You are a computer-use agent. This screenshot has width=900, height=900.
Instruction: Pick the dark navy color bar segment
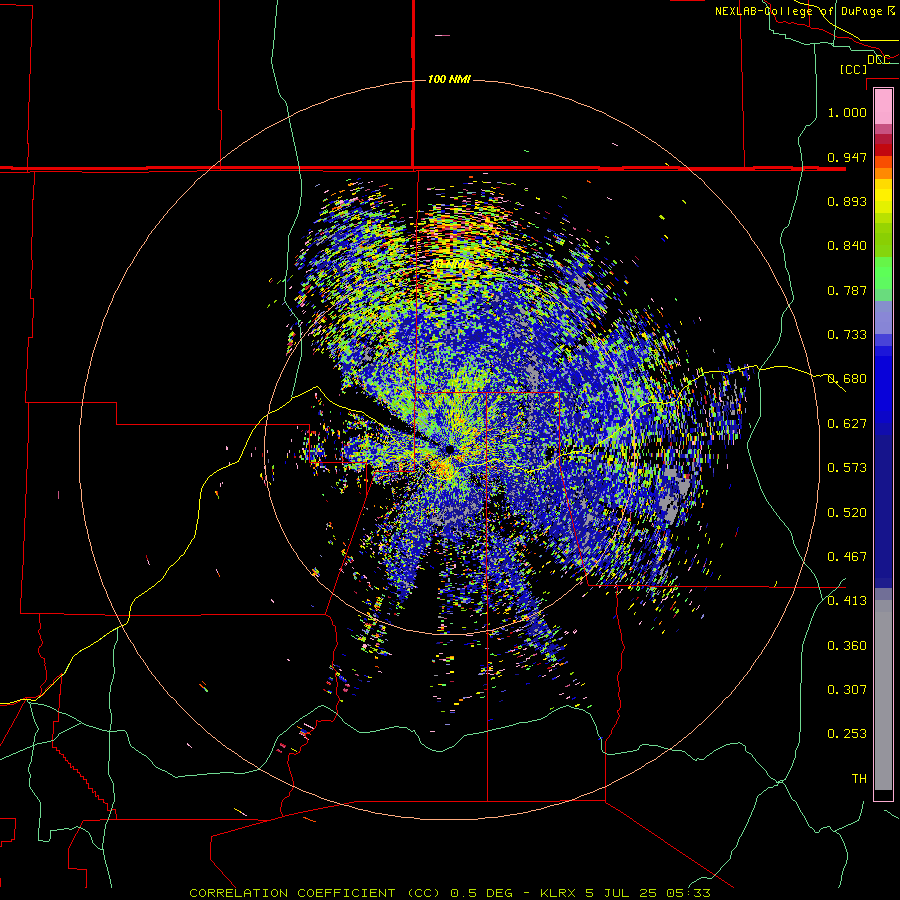click(x=883, y=506)
